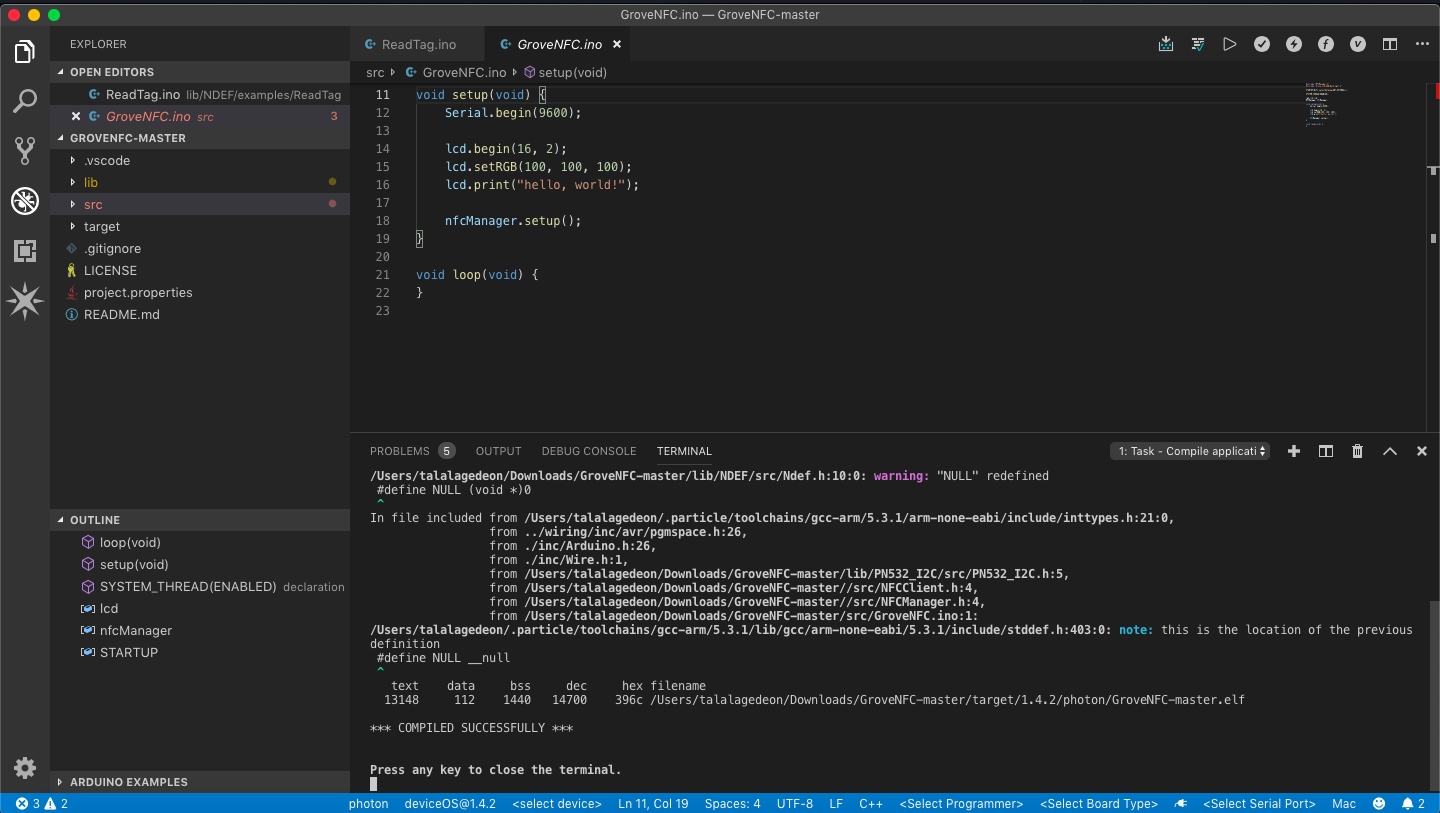Click Select Serial Port in status bar
Viewport: 1440px width, 813px height.
pos(1259,804)
